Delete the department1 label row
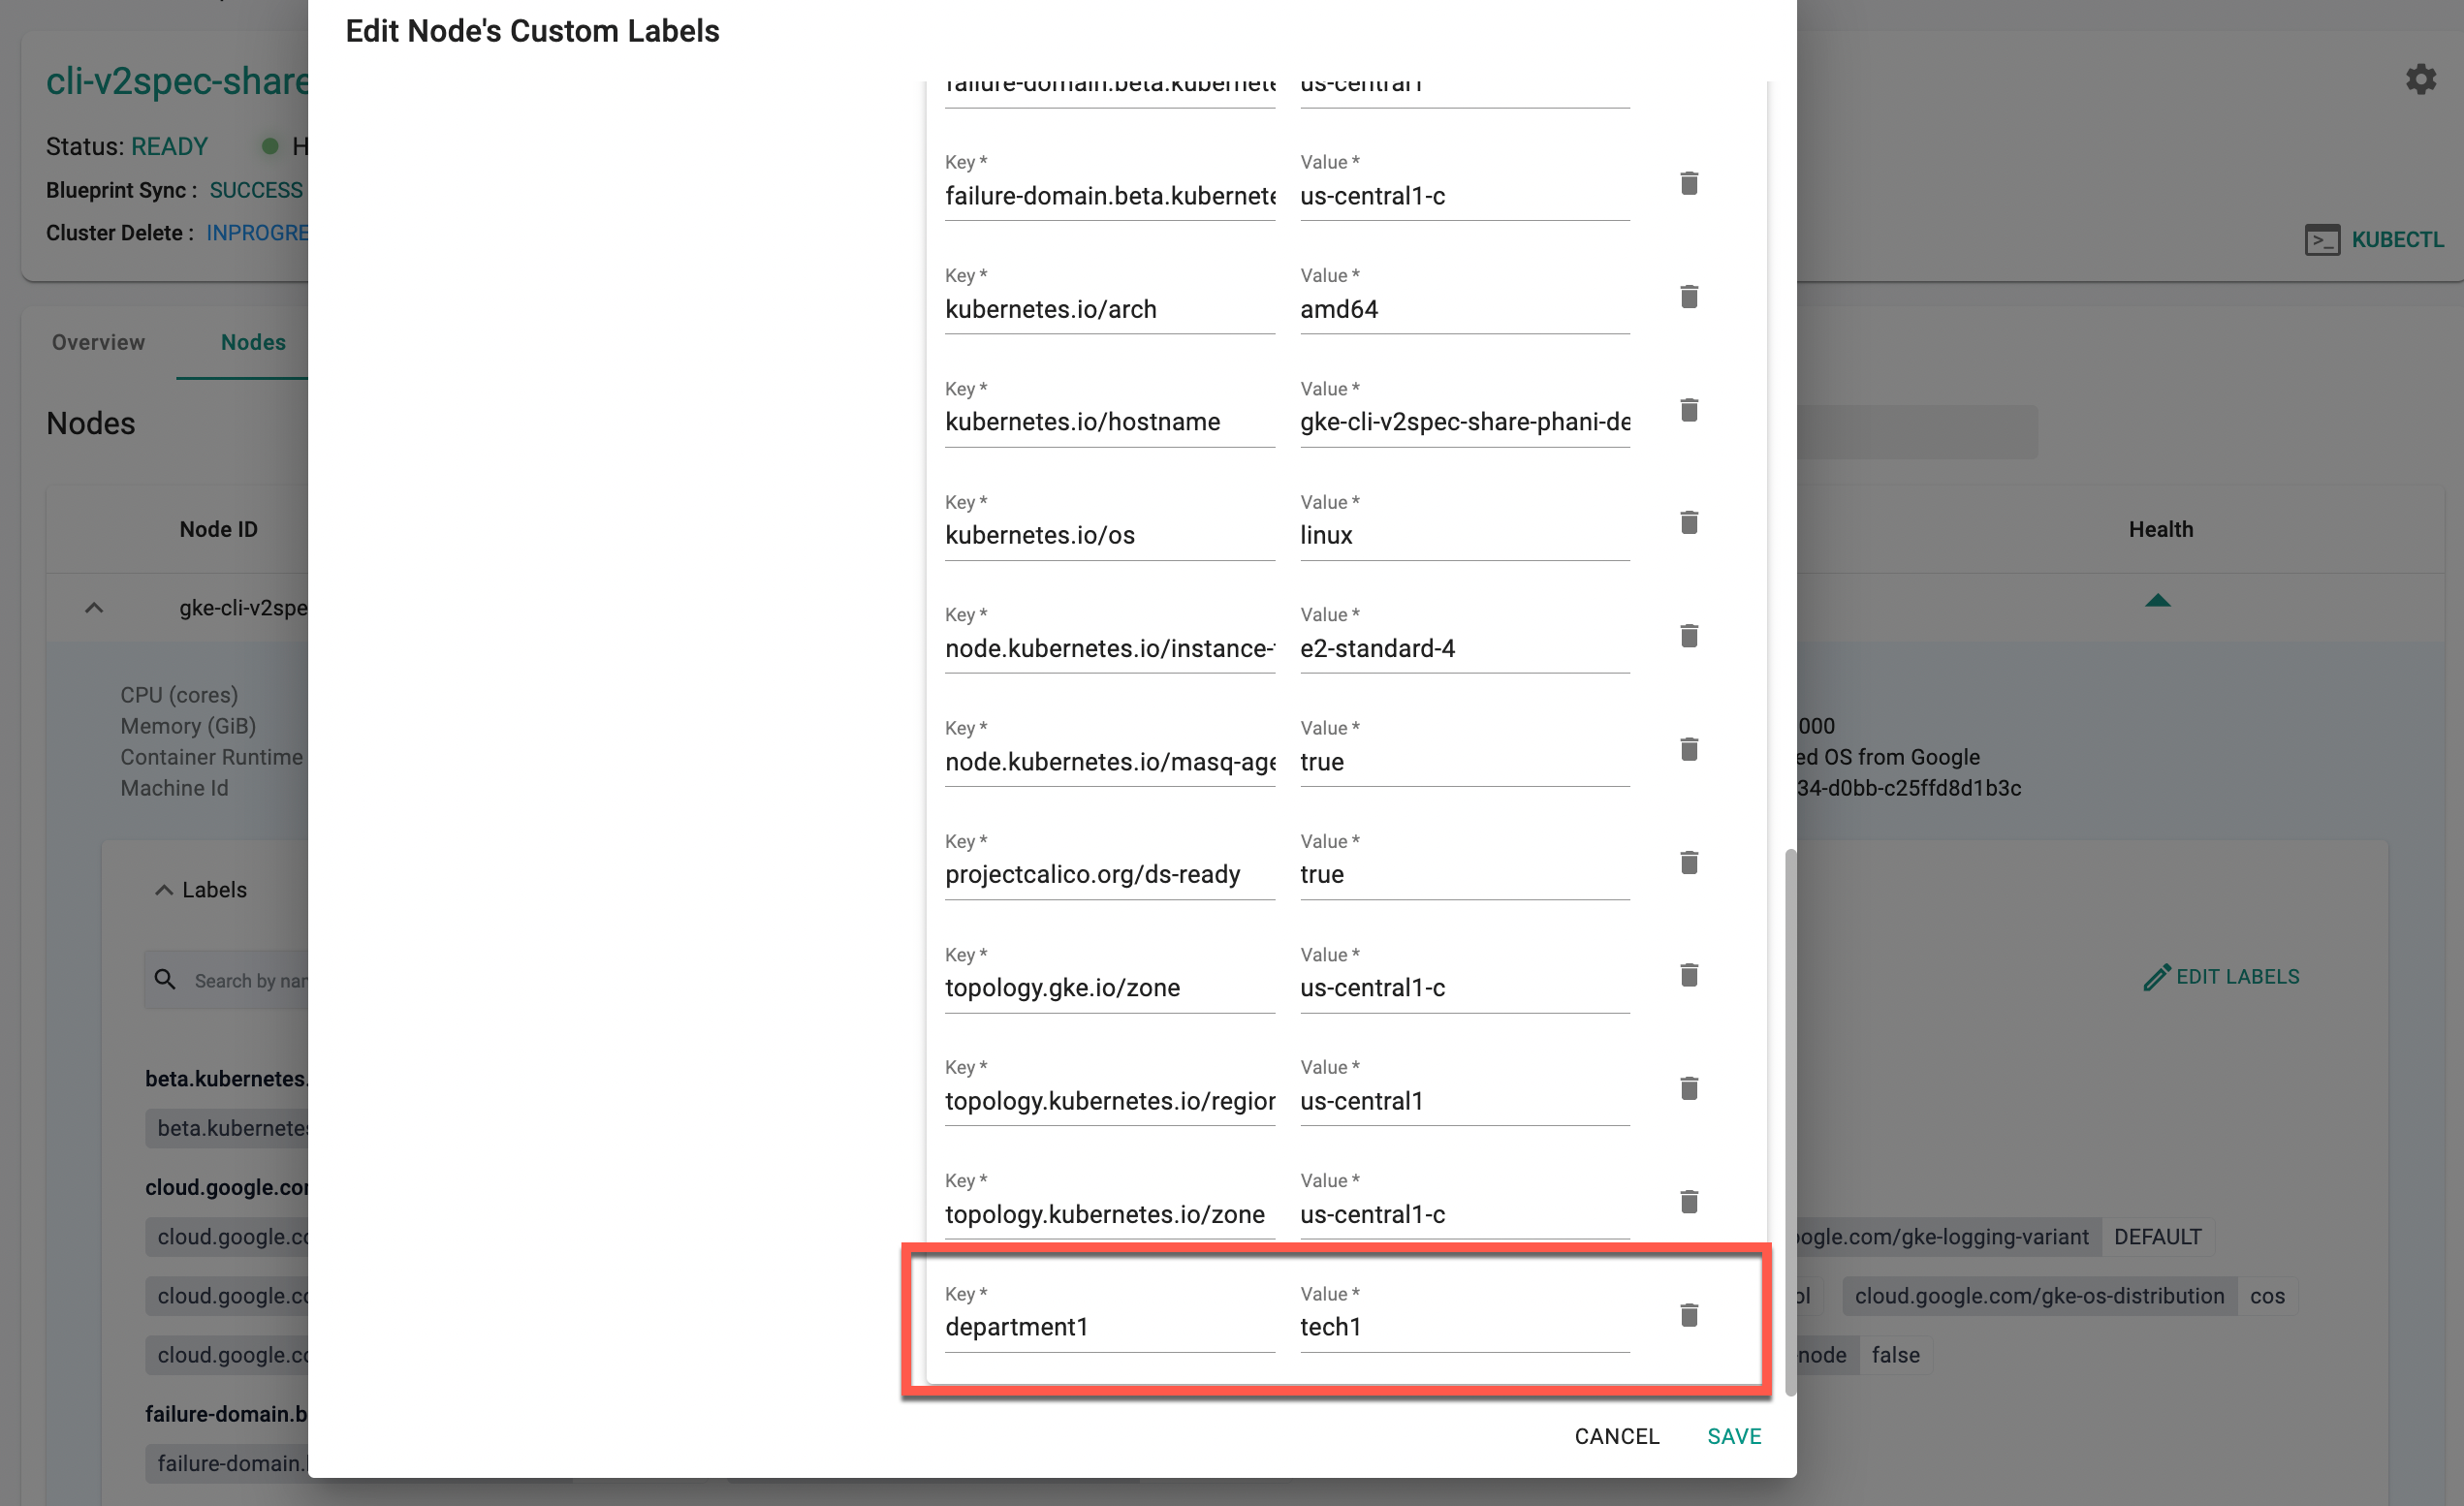The height and width of the screenshot is (1506, 2464). pos(1688,1315)
